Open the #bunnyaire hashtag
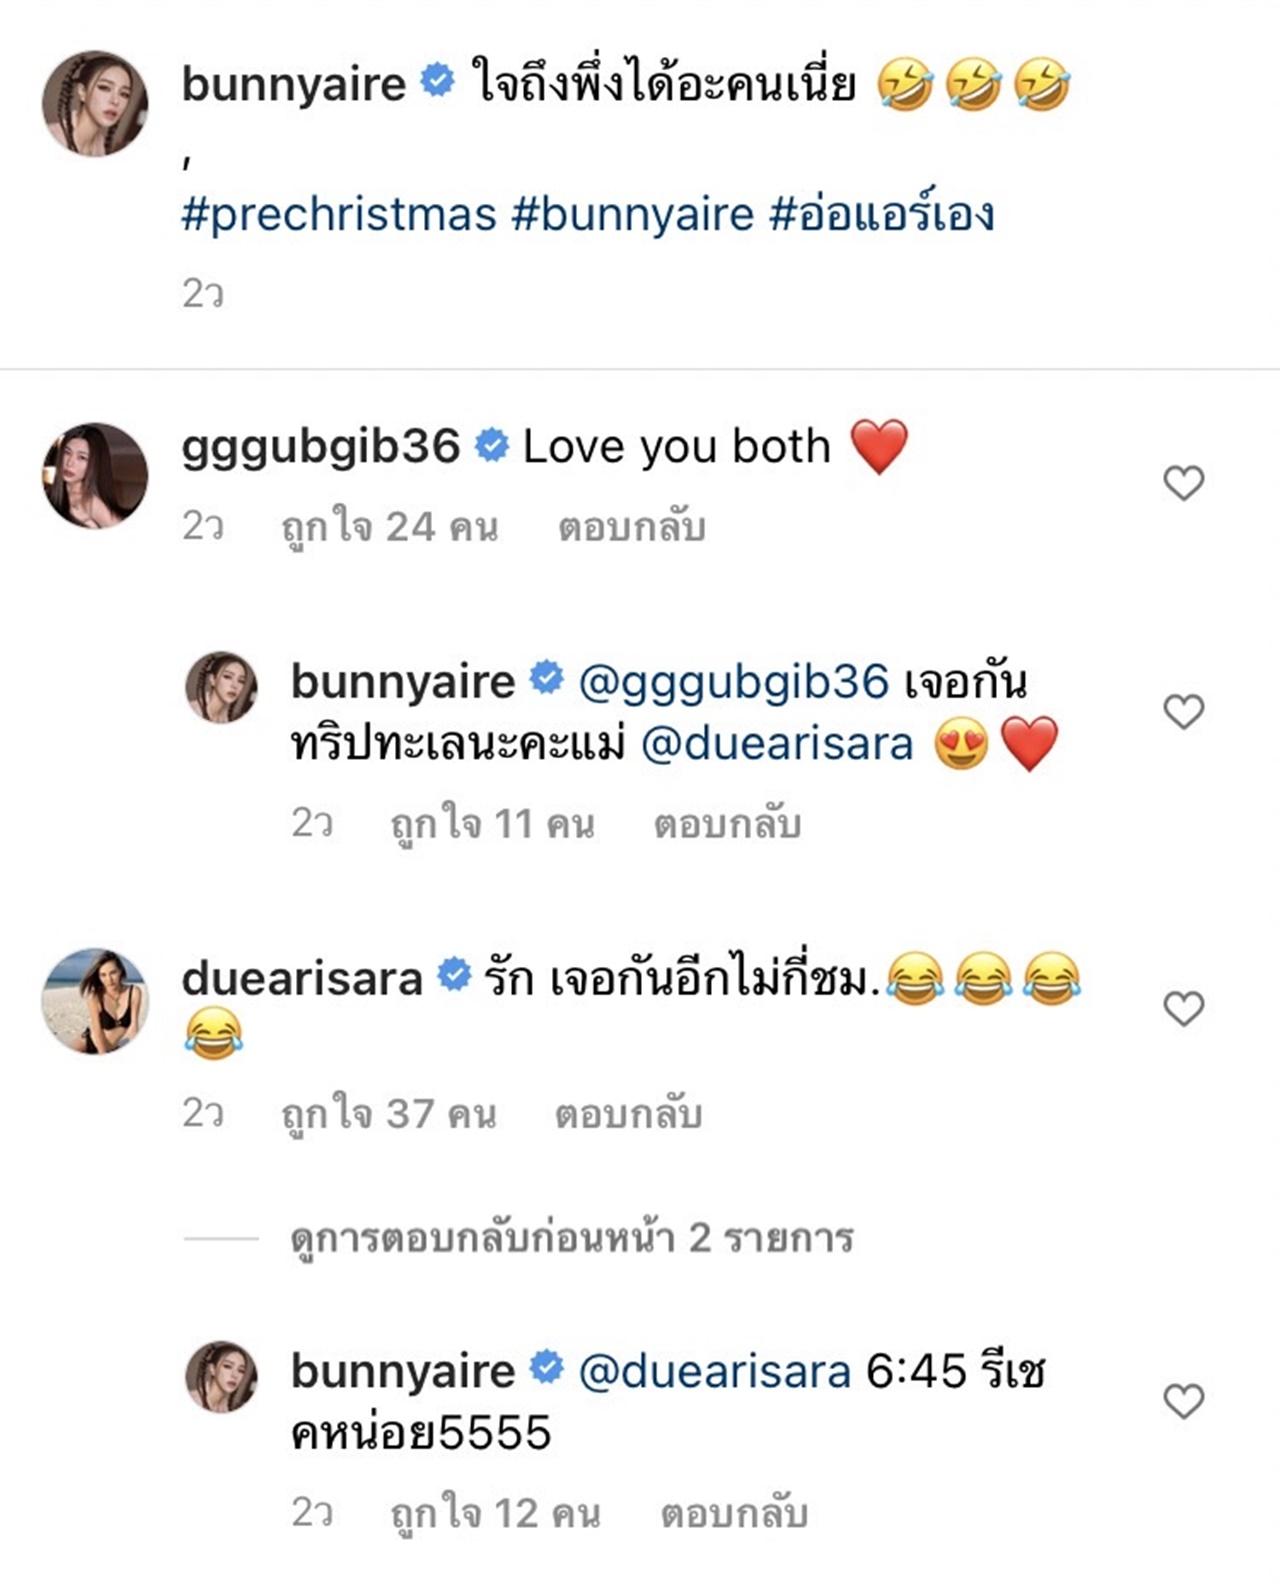 (633, 215)
